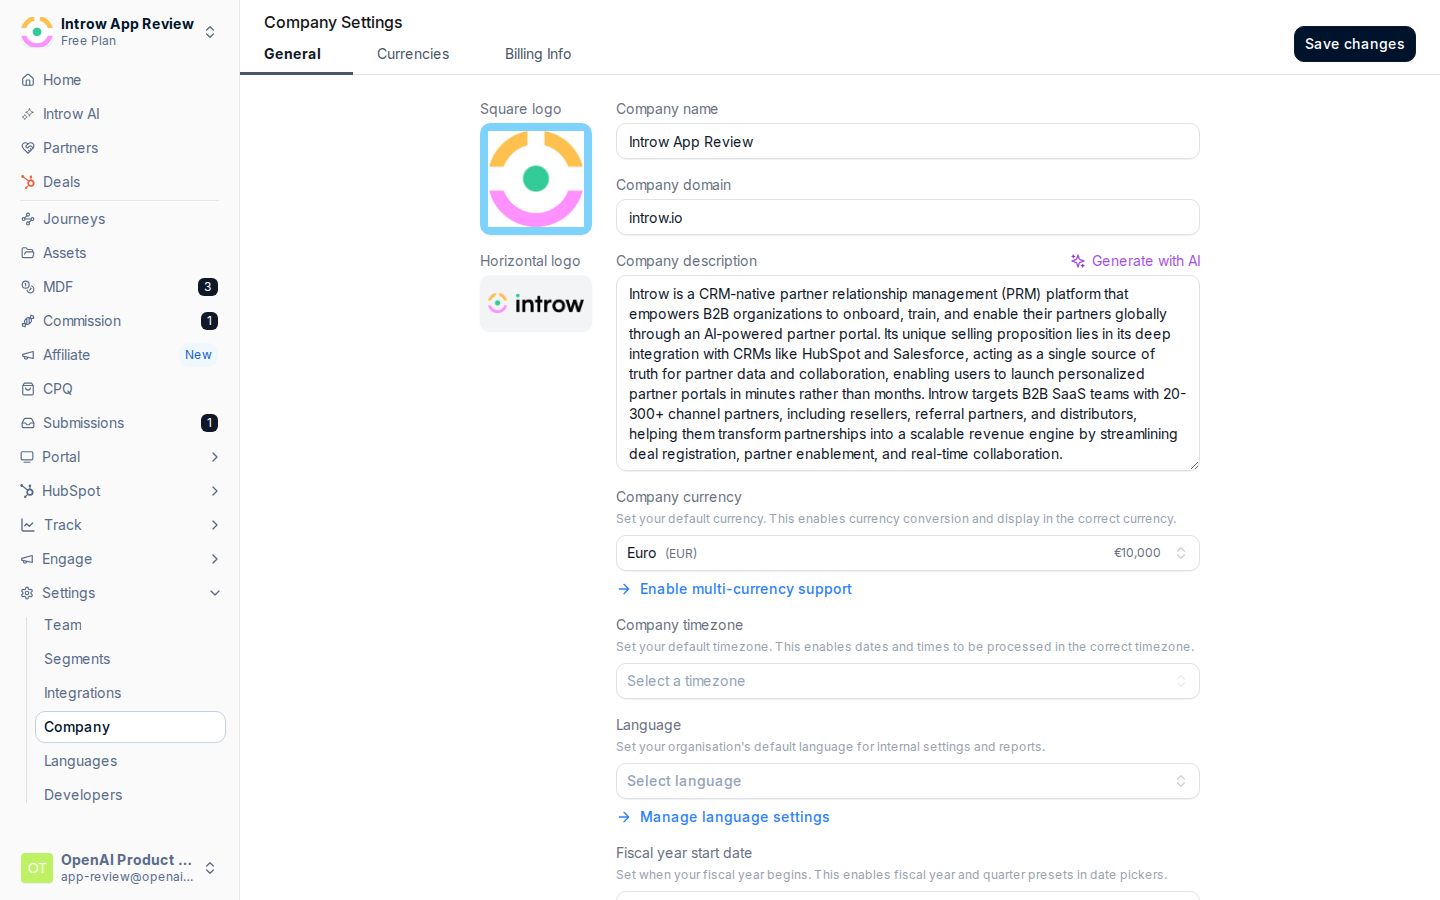Click the Assets folder icon
The height and width of the screenshot is (900, 1440).
click(x=28, y=253)
